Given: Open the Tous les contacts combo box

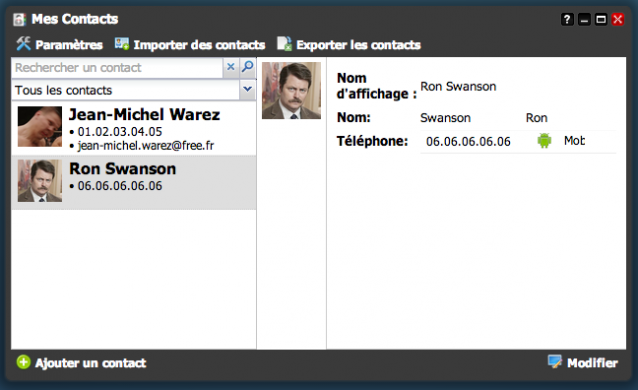Looking at the screenshot, I should (x=133, y=90).
